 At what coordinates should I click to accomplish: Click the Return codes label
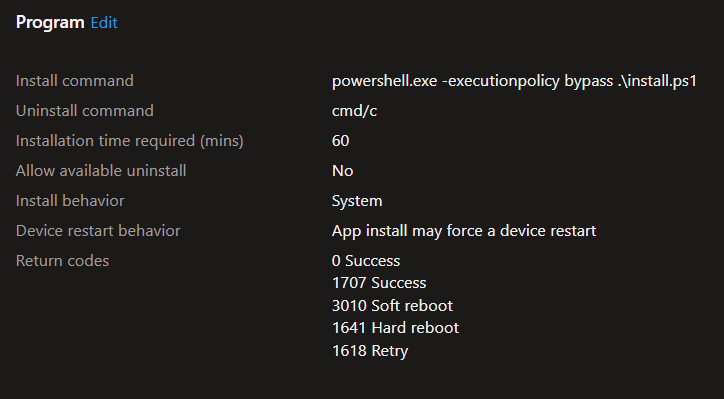[62, 261]
